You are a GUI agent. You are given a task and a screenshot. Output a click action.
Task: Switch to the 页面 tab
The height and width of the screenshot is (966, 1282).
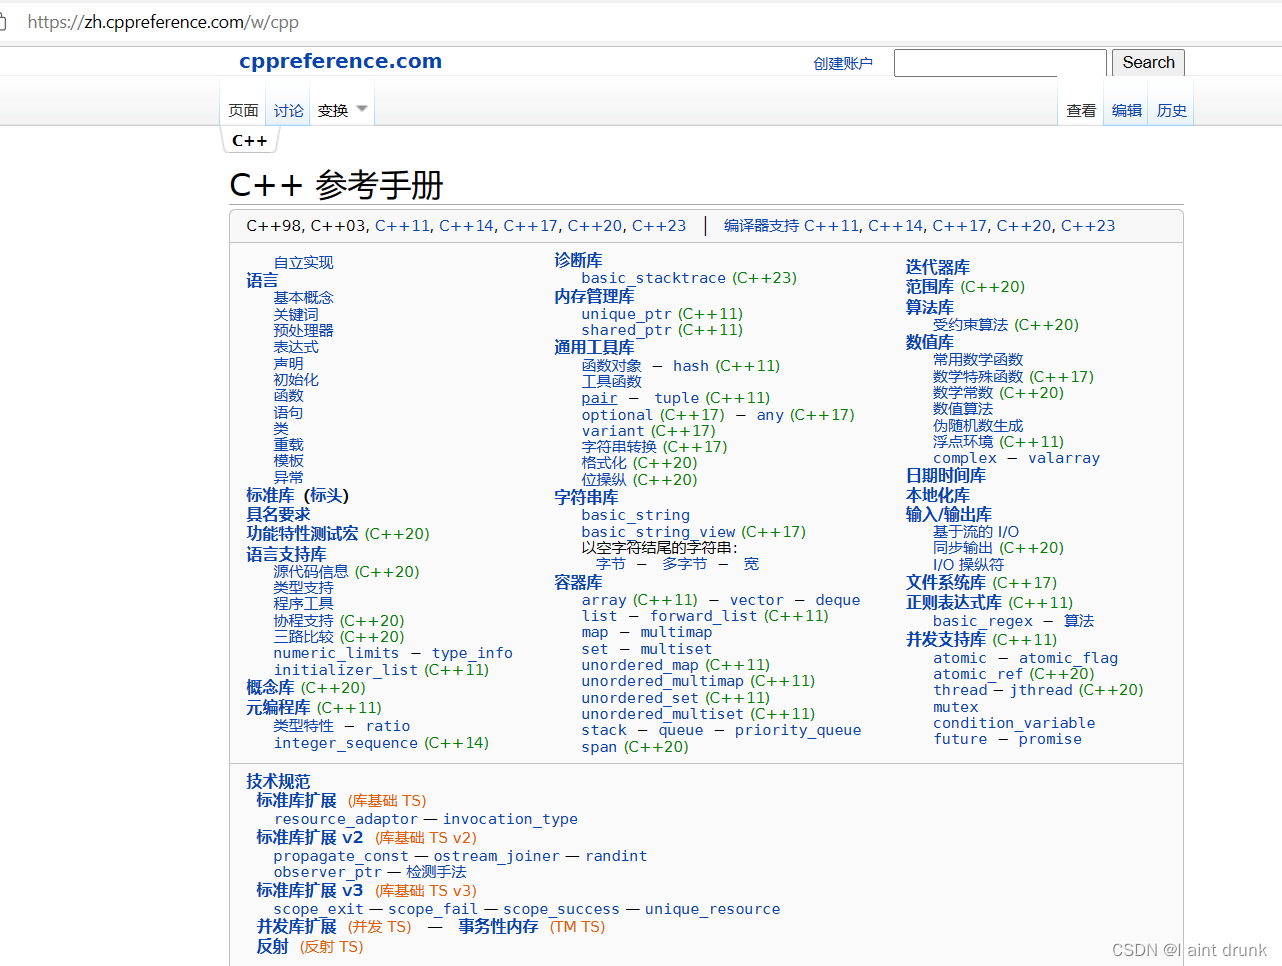243,110
